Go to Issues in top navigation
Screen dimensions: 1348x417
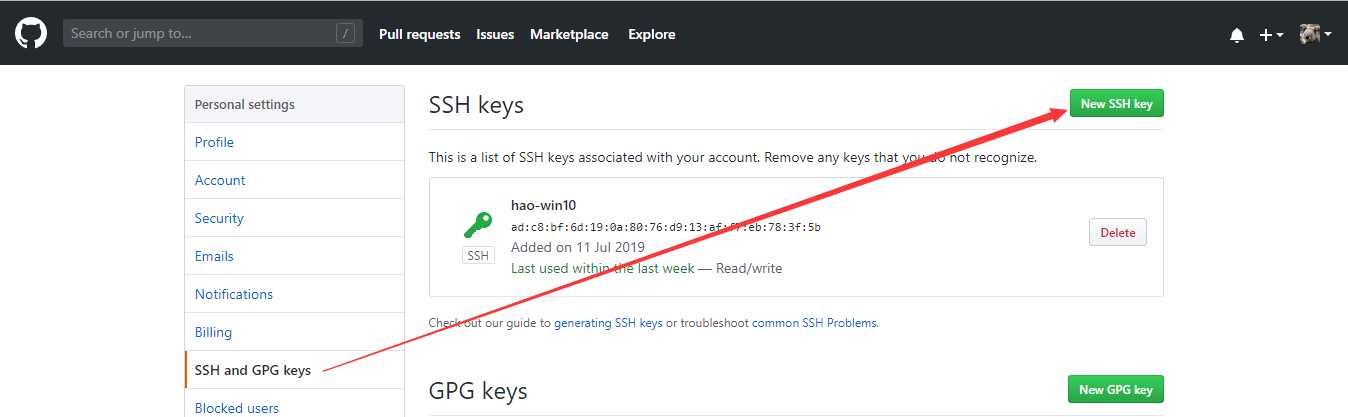click(495, 34)
